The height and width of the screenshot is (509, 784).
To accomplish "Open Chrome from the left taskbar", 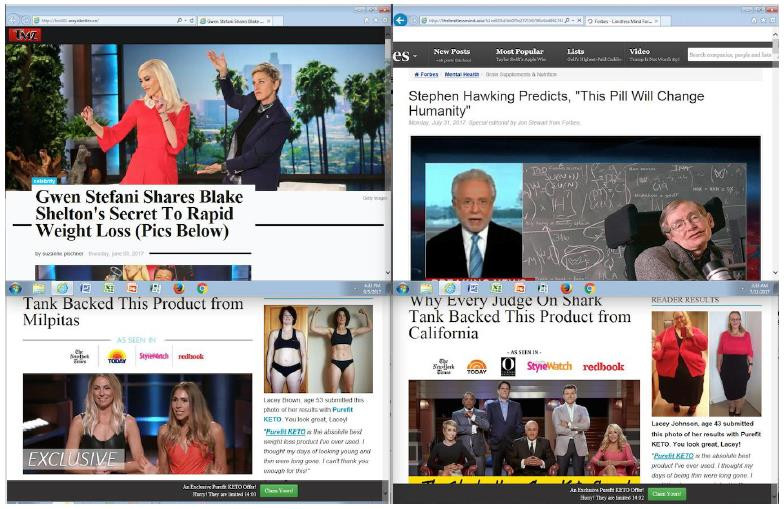I will pos(202,288).
